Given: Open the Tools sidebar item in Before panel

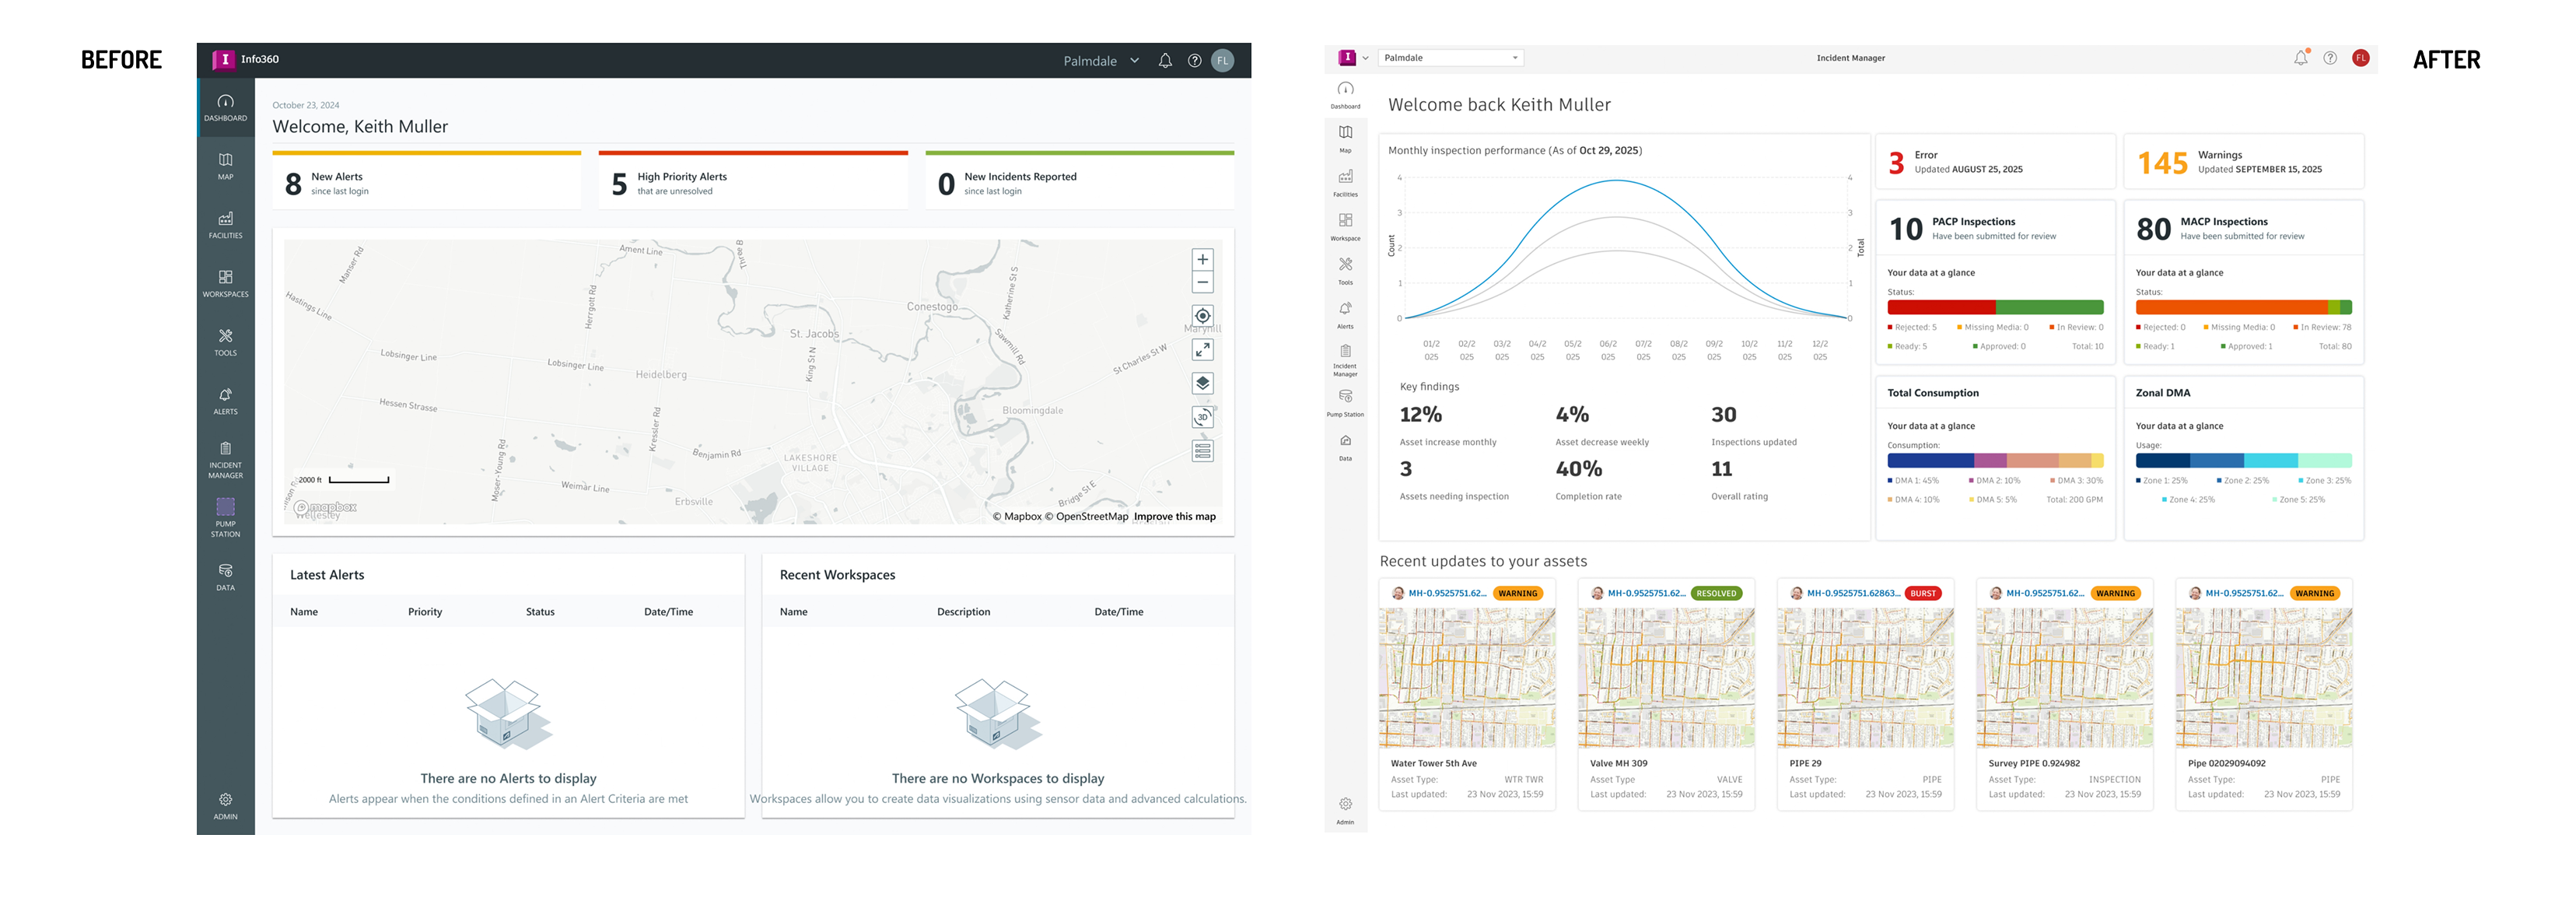Looking at the screenshot, I should point(226,342).
